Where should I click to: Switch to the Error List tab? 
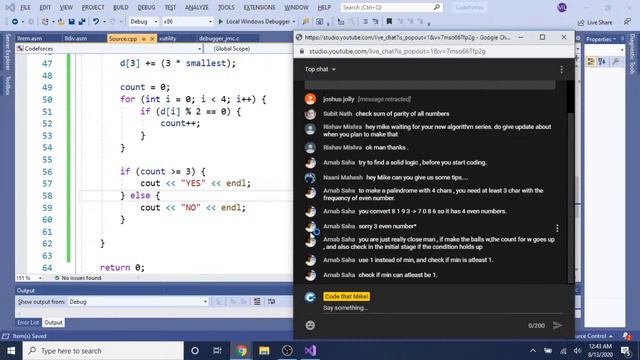(28, 322)
